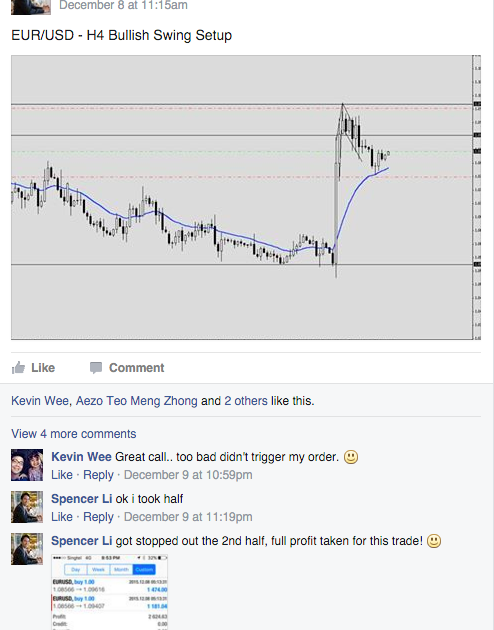
Task: Expand View 4 more comments
Action: [73, 434]
